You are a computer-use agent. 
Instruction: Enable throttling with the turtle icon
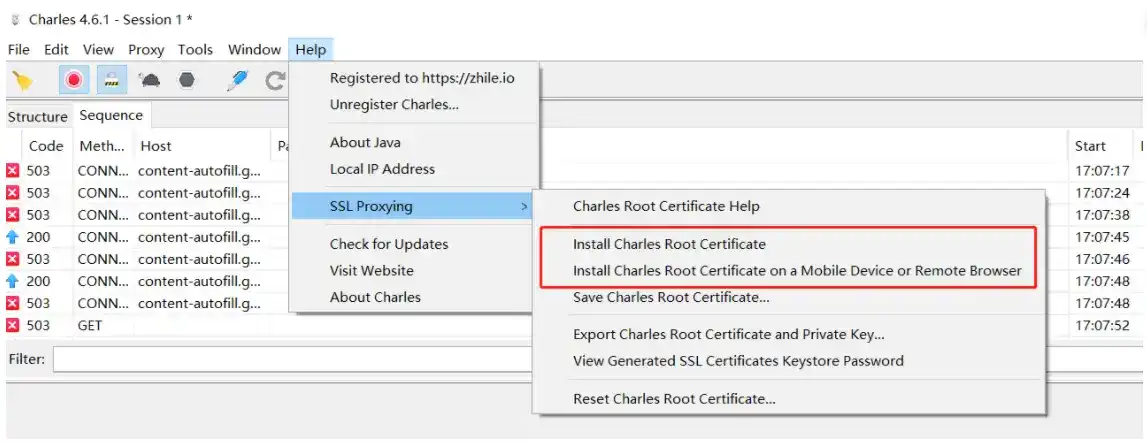point(149,81)
